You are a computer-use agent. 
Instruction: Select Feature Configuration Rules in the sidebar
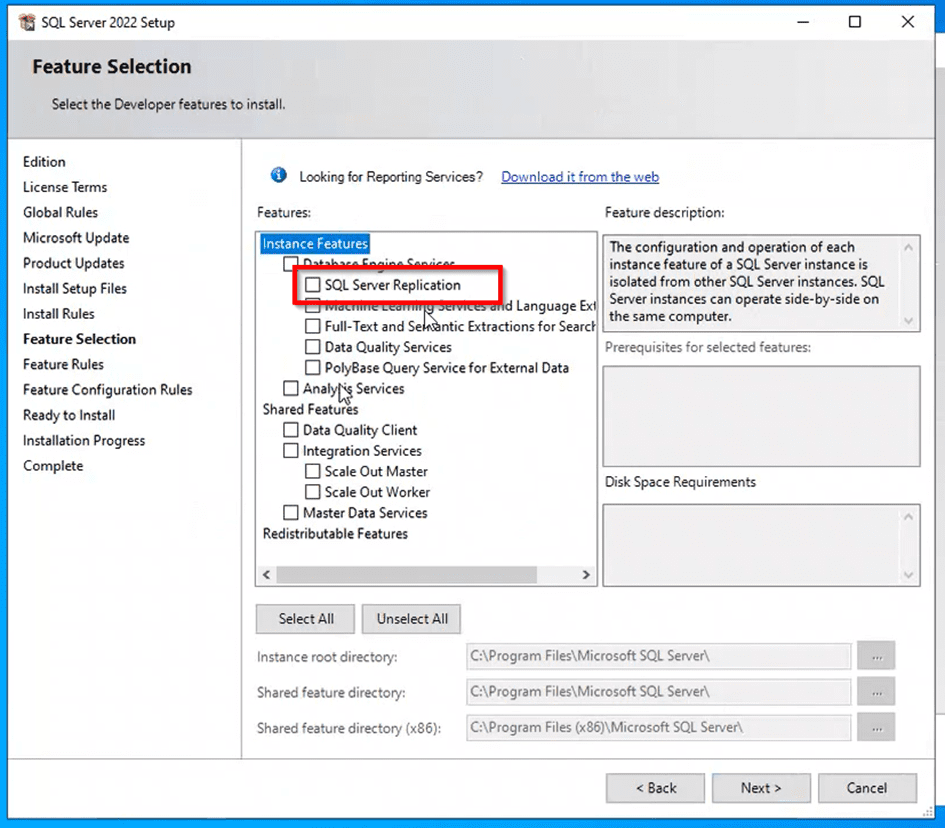(x=107, y=389)
